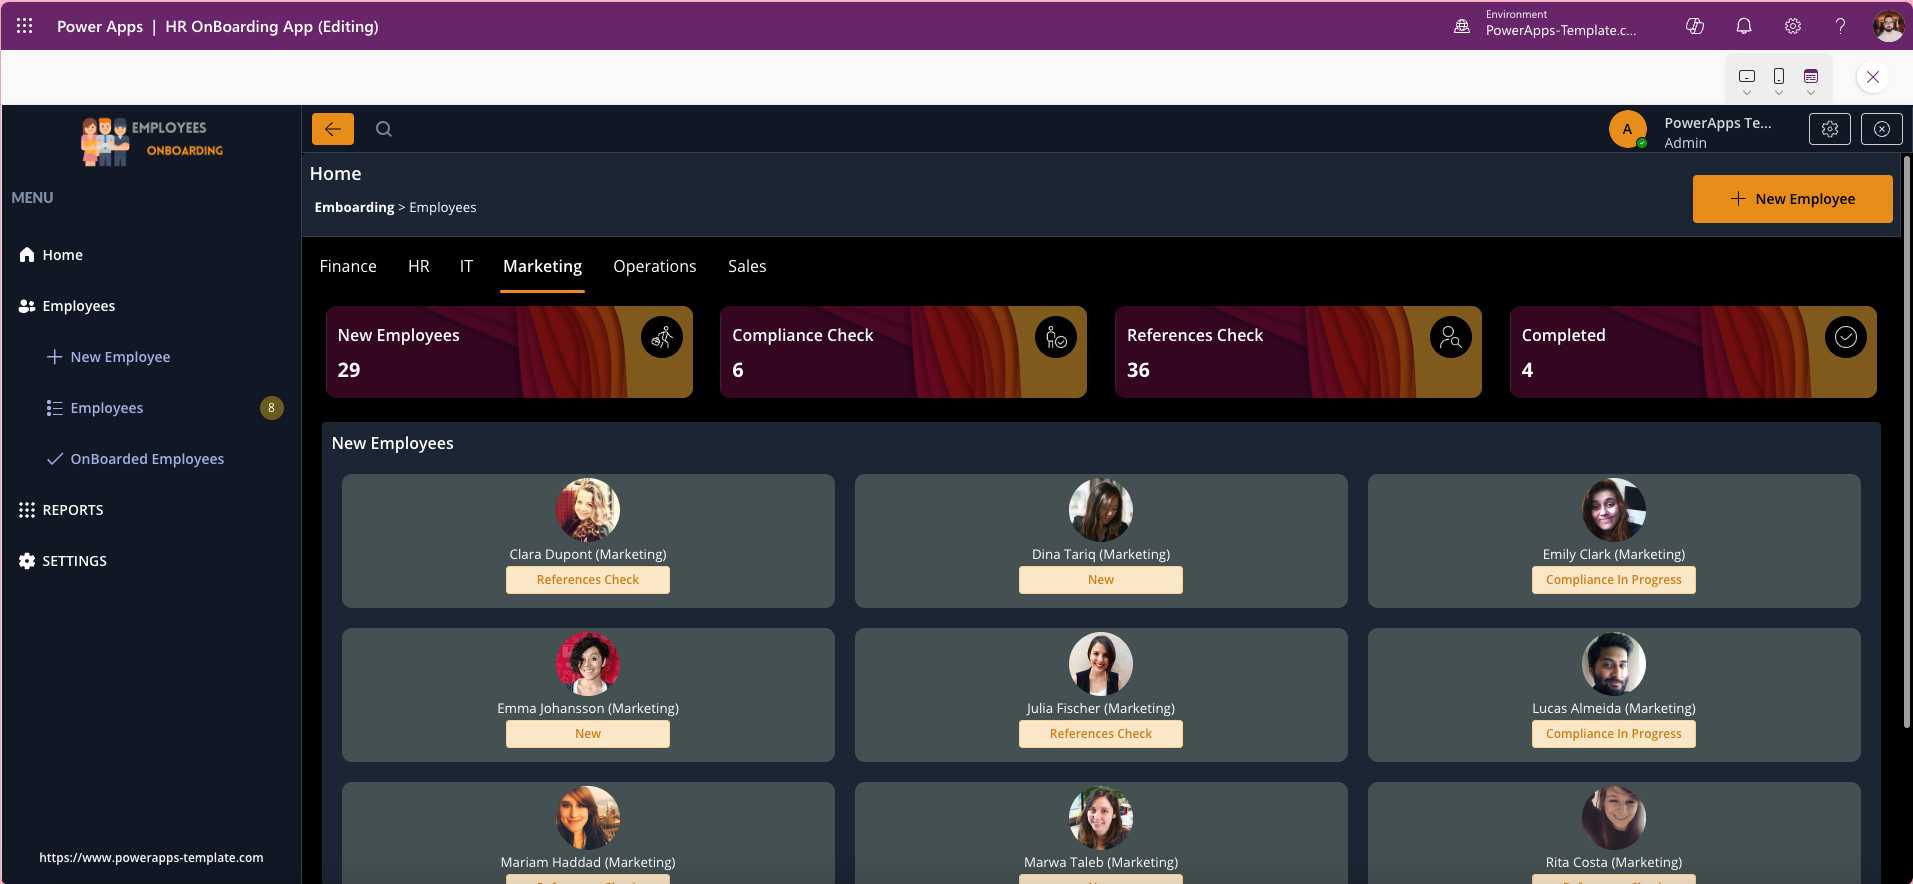Image resolution: width=1913 pixels, height=884 pixels.
Task: Select OnBoarded Employees in the sidebar
Action: 147,459
